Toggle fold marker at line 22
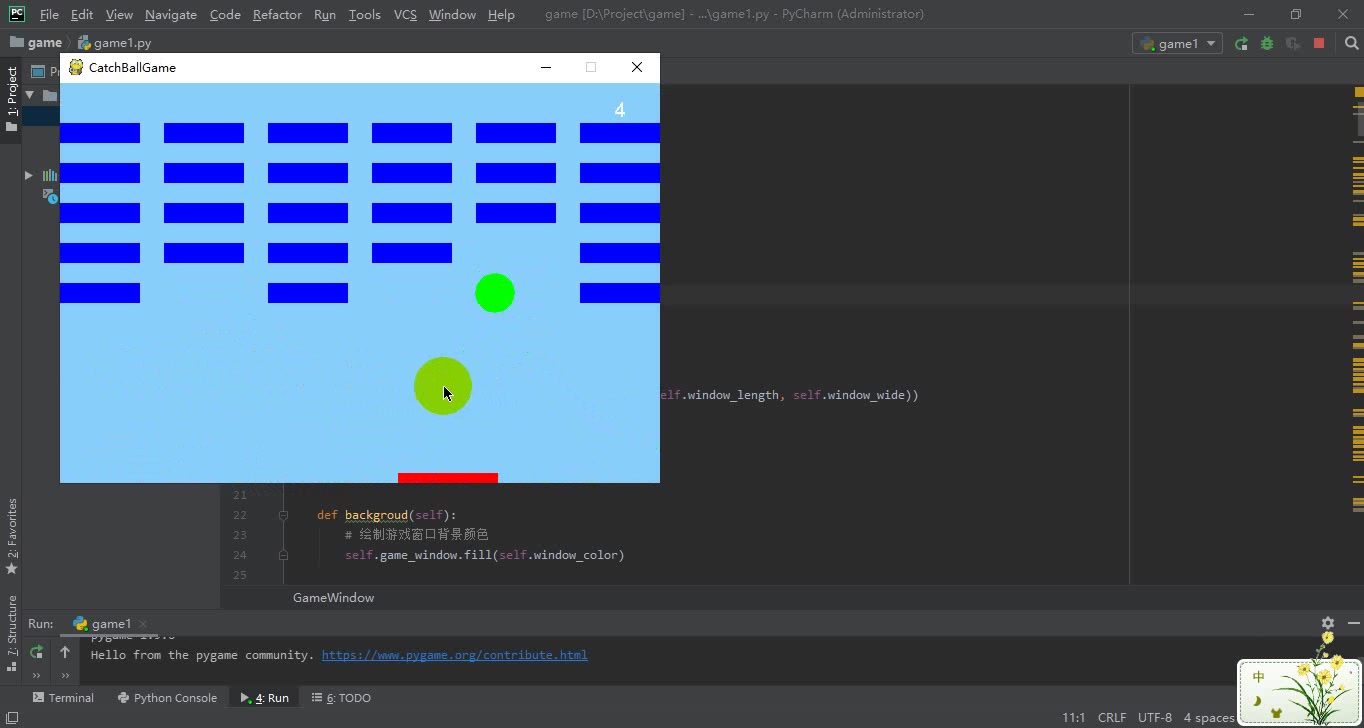This screenshot has width=1364, height=728. coord(283,515)
